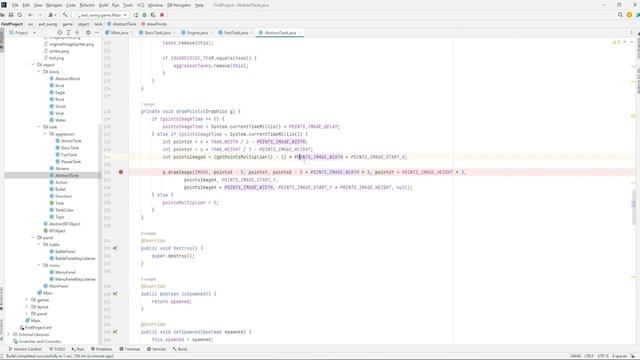
Task: Toggle the red breakpoint on drawImage line
Action: pos(121,172)
